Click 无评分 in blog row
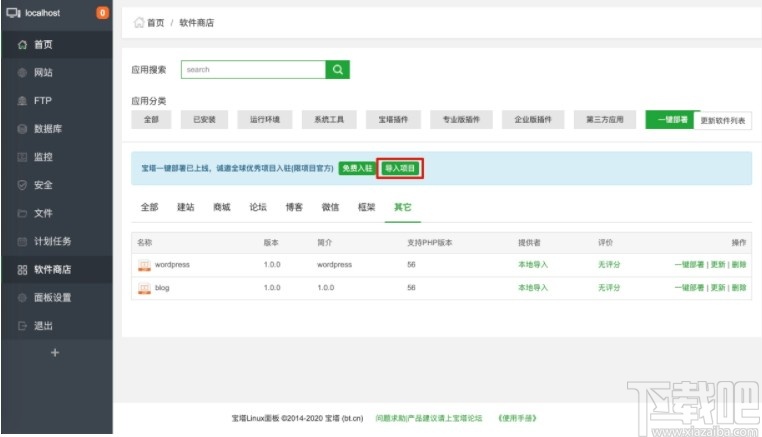This screenshot has width=762, height=437. 609,288
